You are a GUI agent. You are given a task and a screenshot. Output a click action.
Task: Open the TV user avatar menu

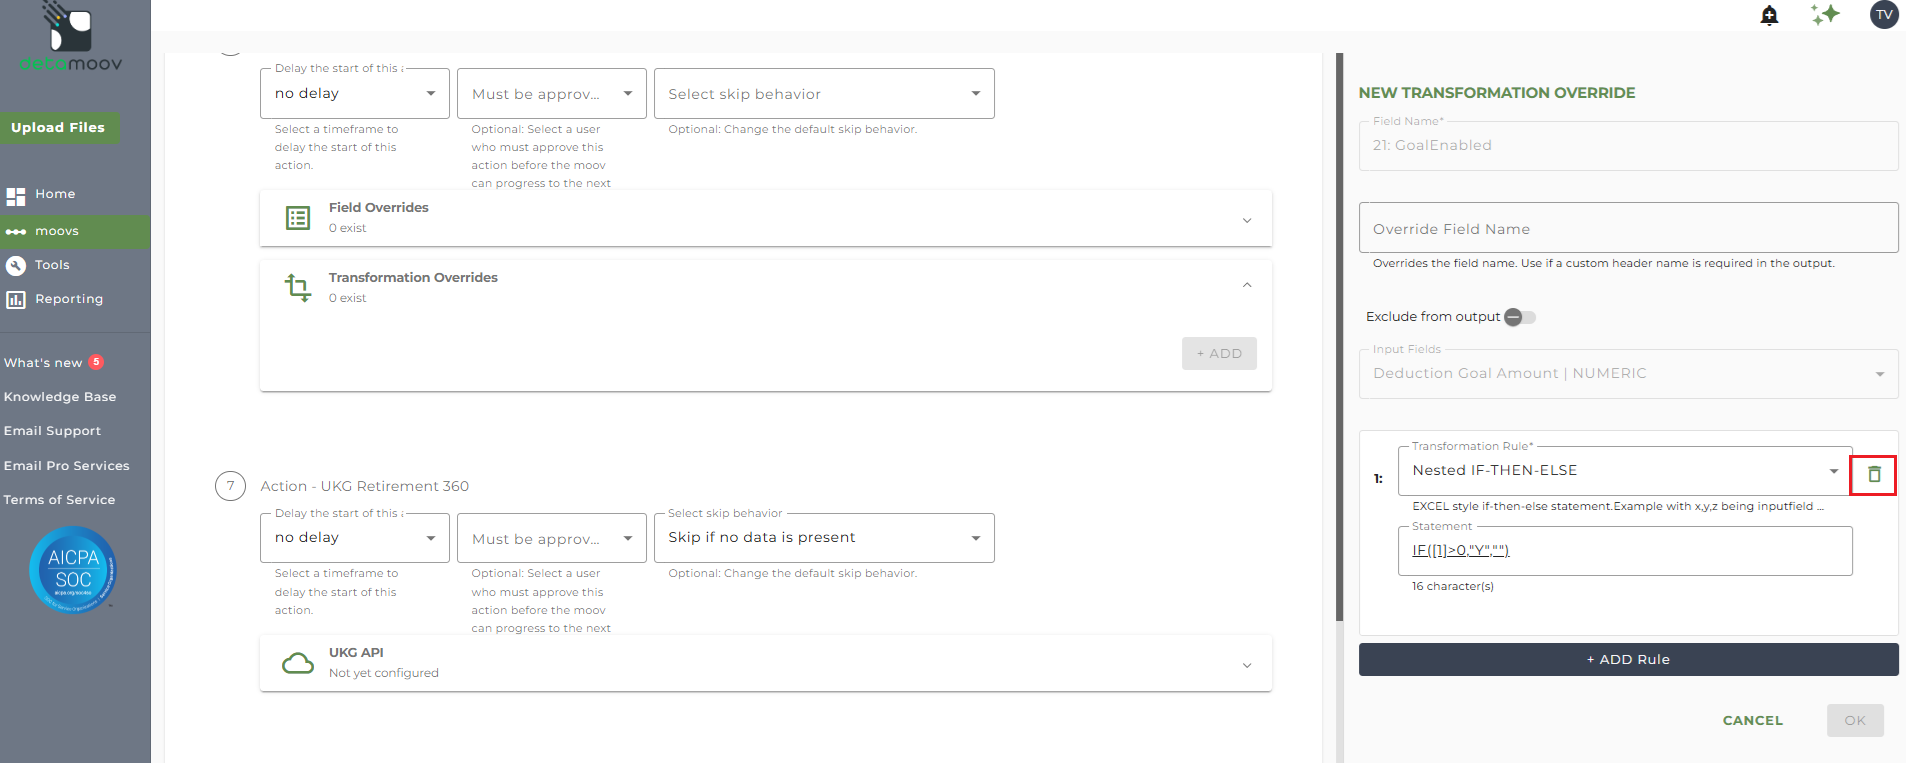[x=1884, y=14]
